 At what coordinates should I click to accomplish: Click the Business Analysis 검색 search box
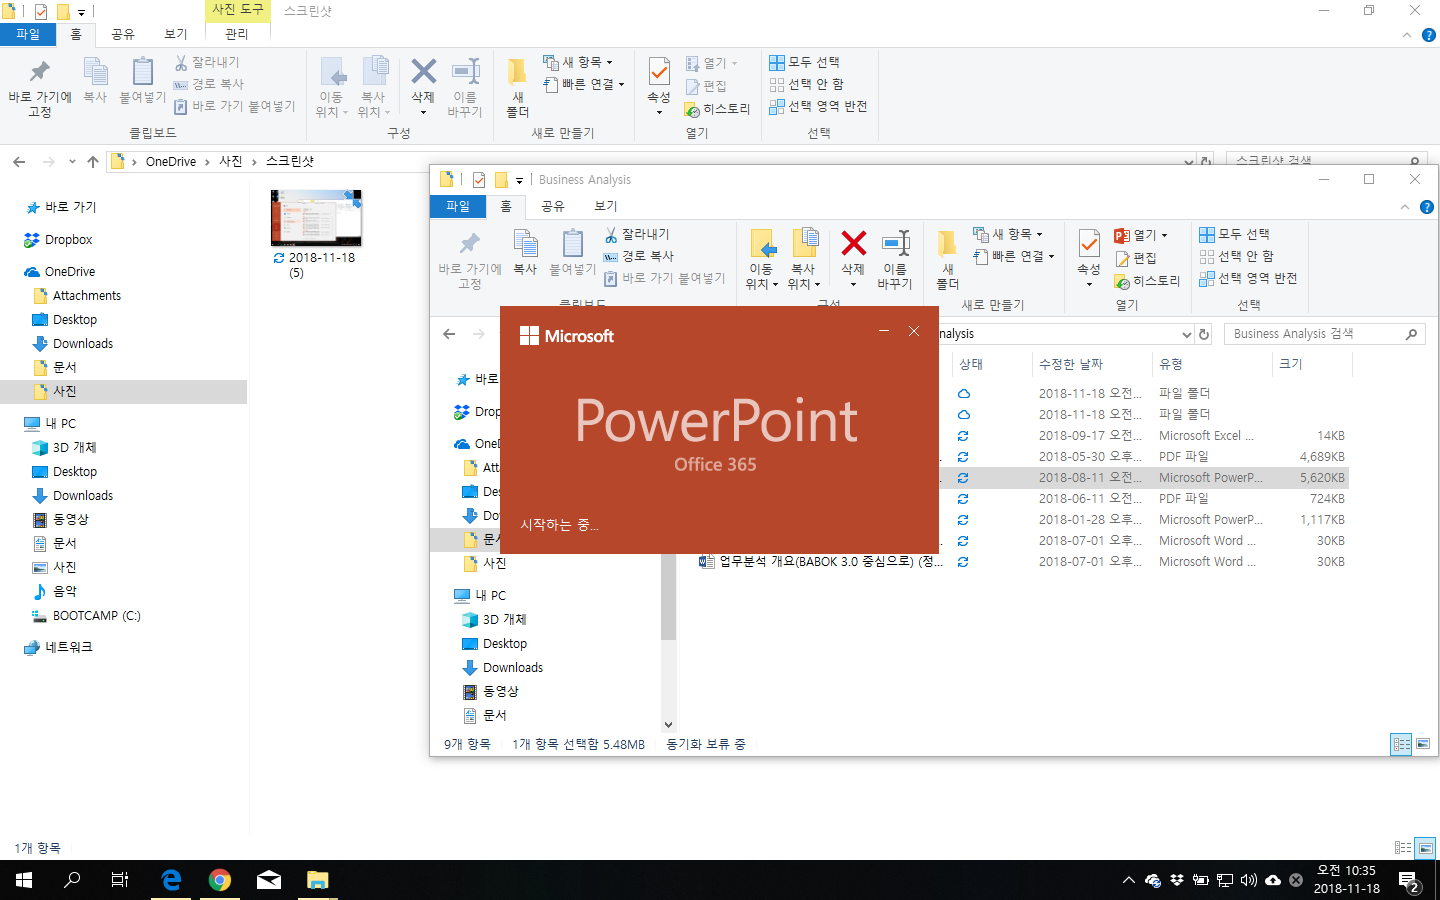point(1325,334)
